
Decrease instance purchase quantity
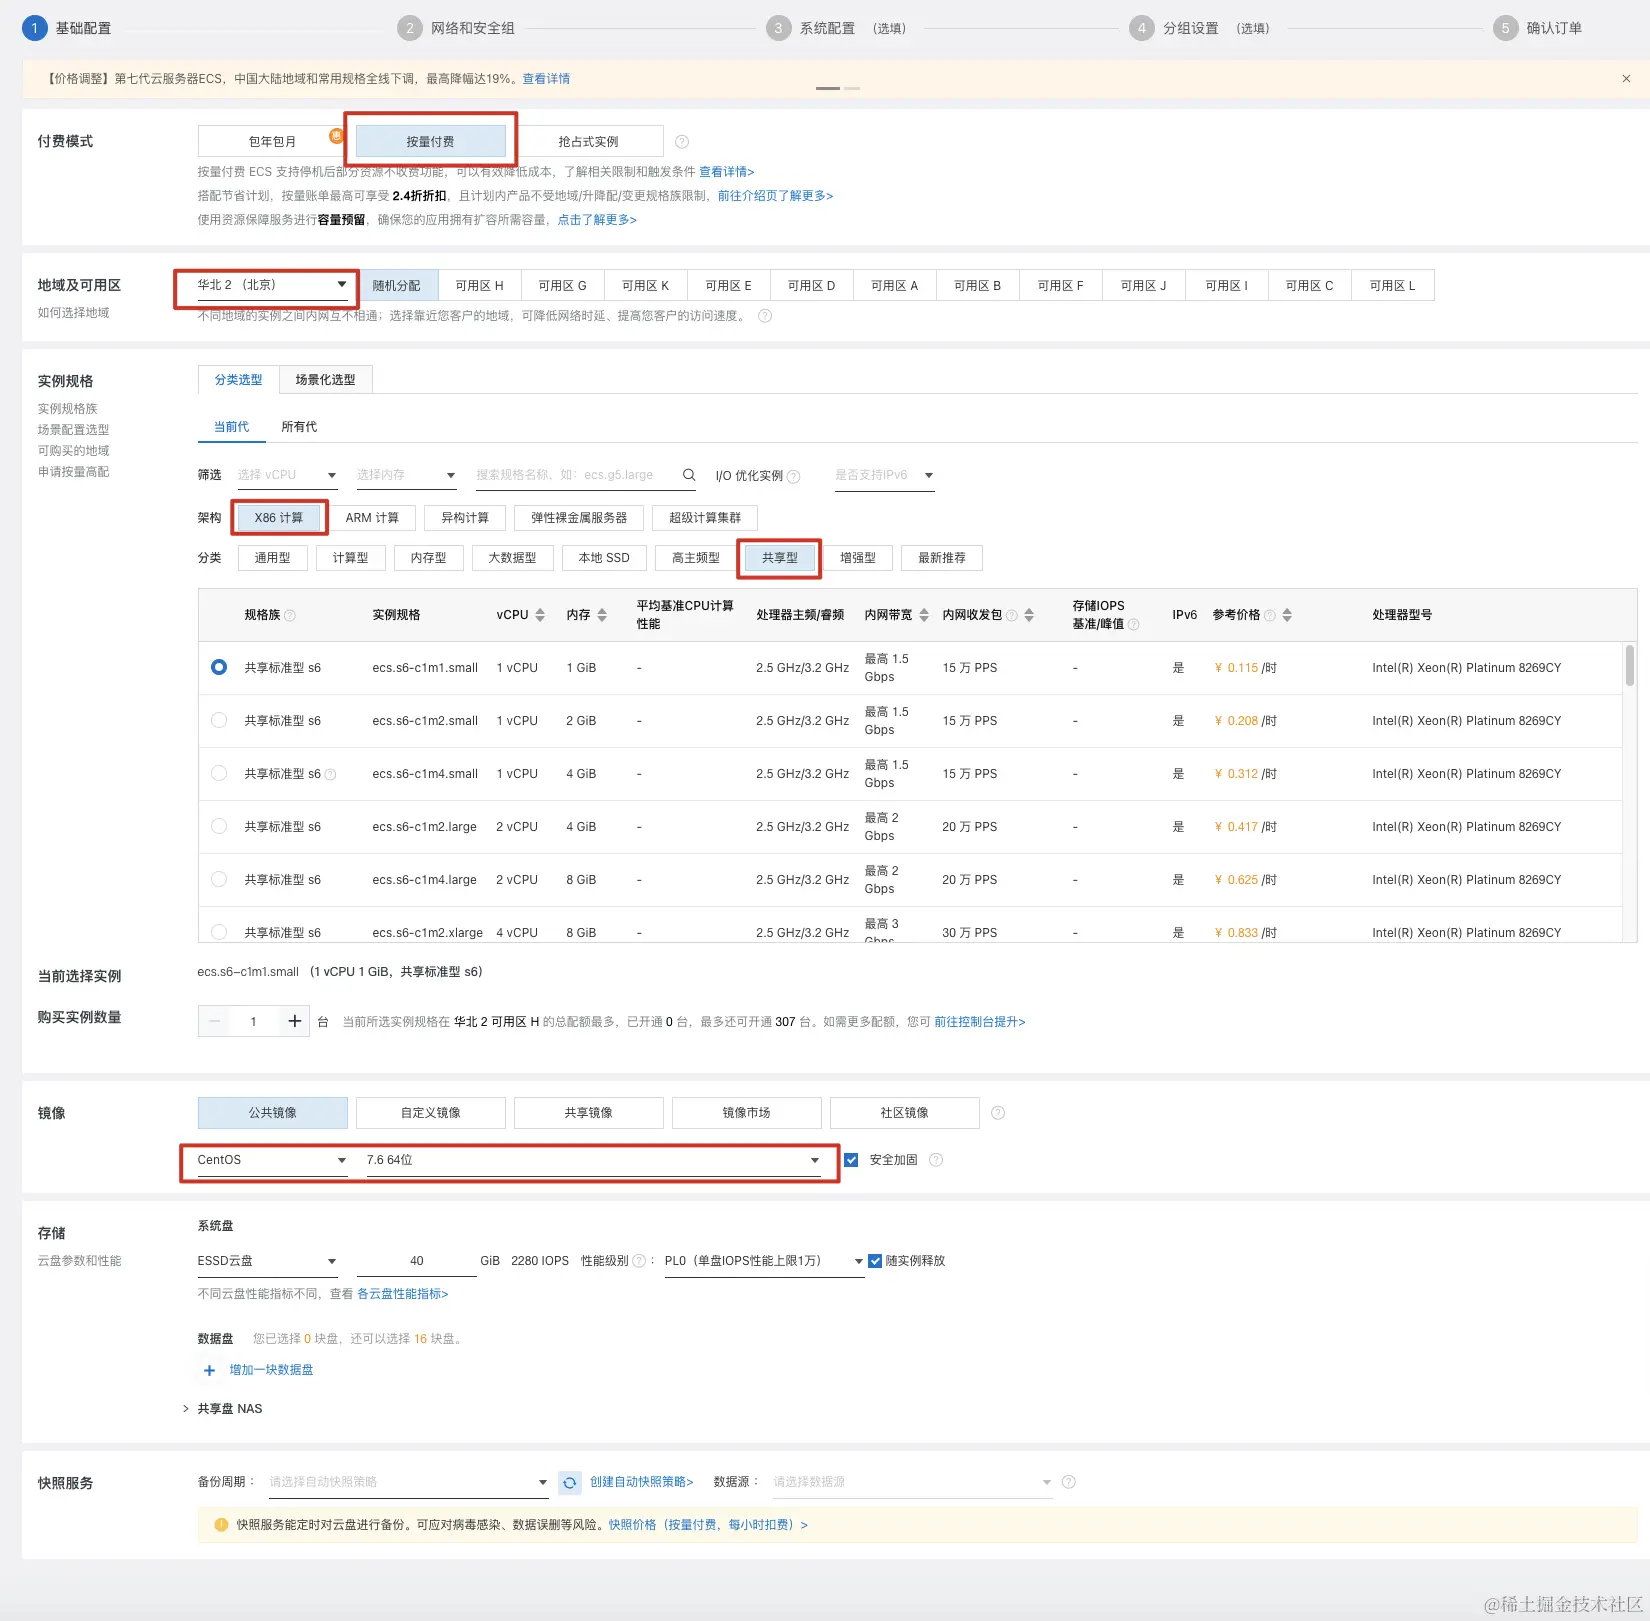(214, 1021)
